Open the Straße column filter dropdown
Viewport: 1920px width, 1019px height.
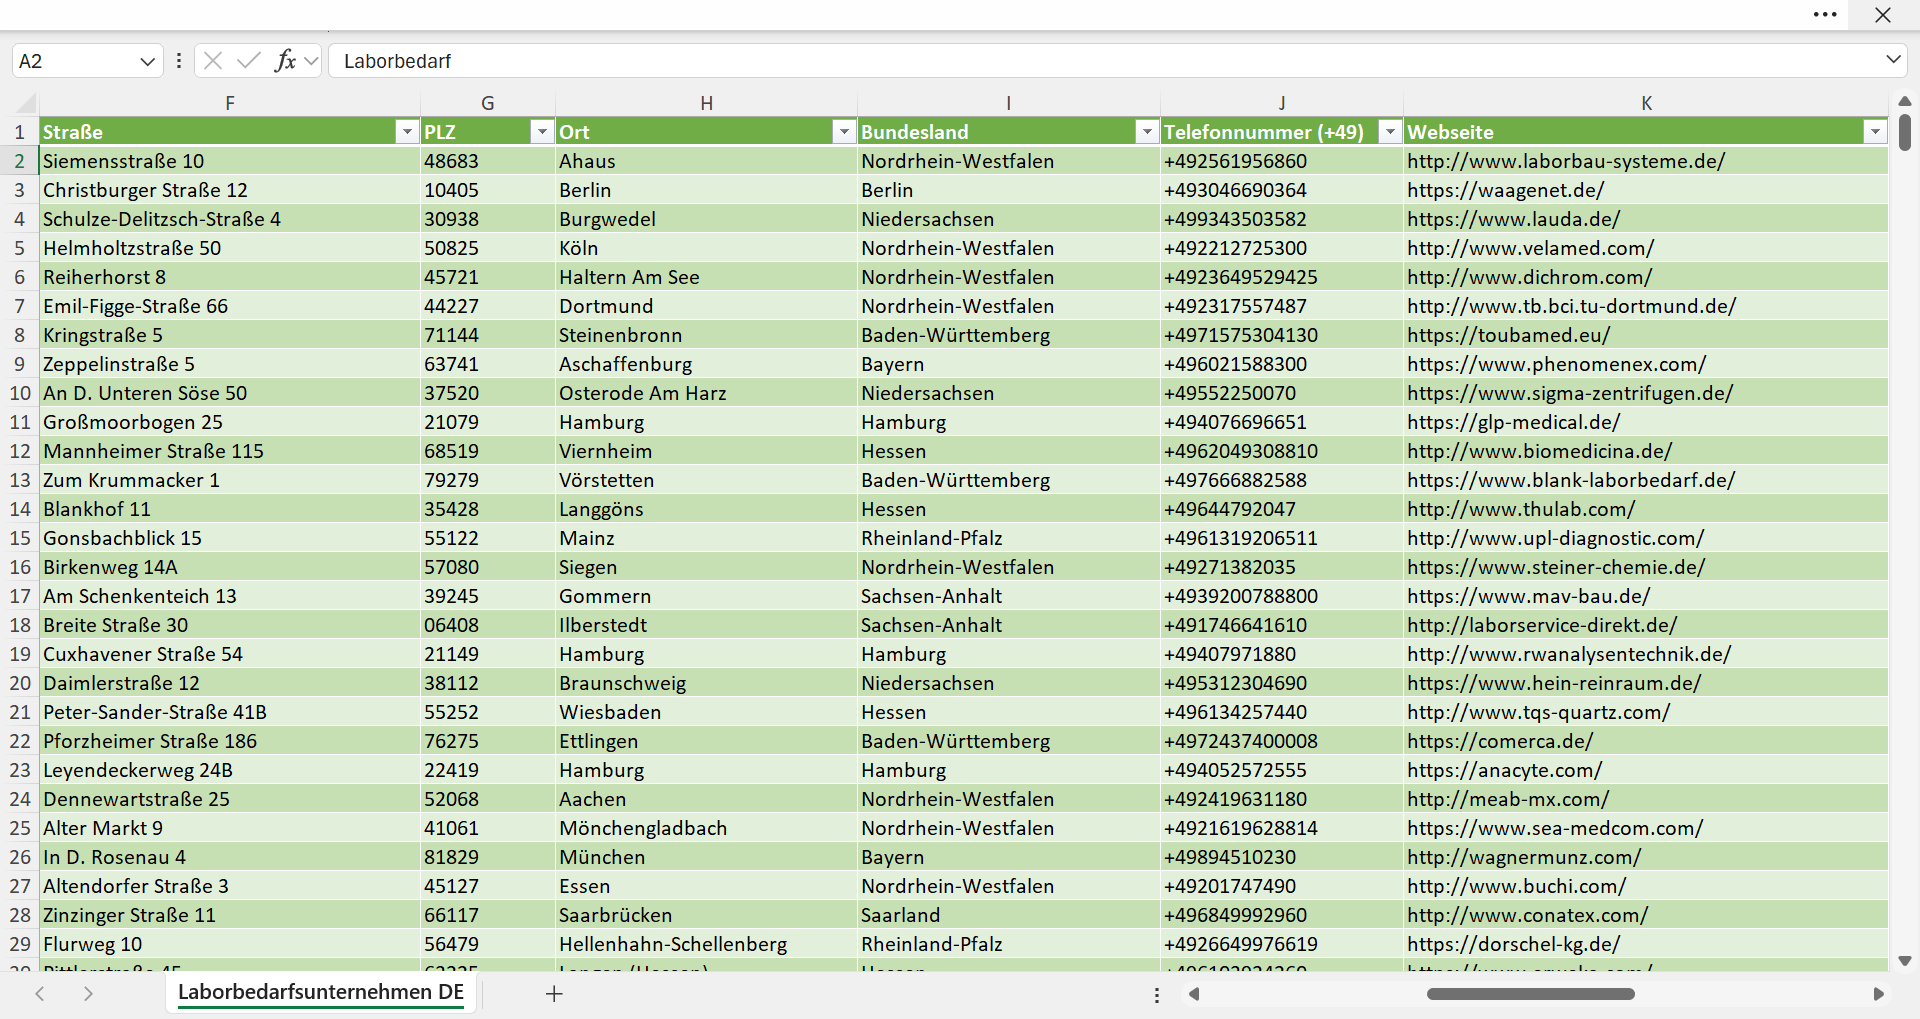pyautogui.click(x=406, y=132)
